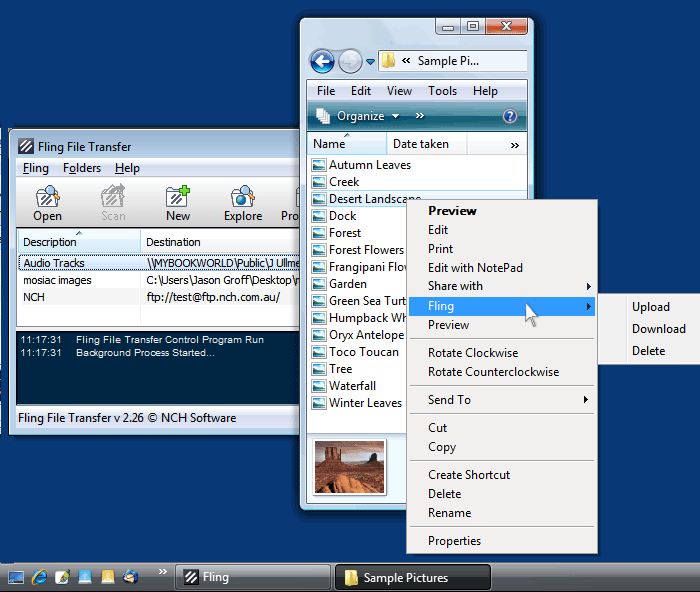
Task: Open the recent pages dropdown arrow beside Forward
Action: [370, 61]
